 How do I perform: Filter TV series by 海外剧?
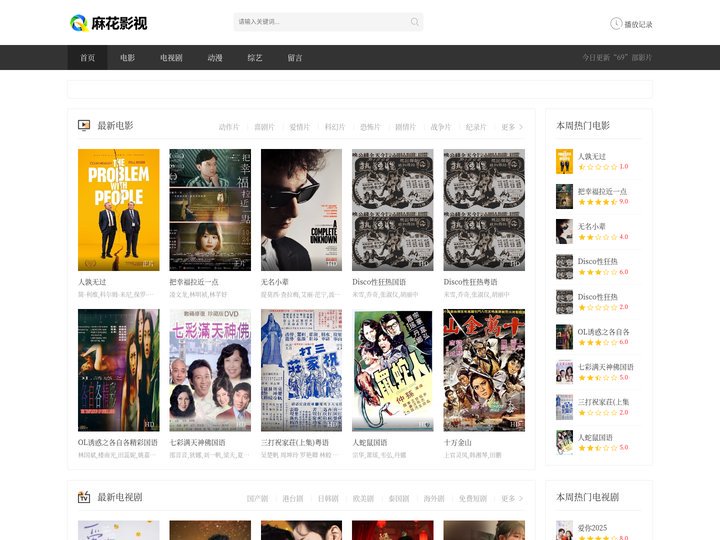[x=434, y=498]
